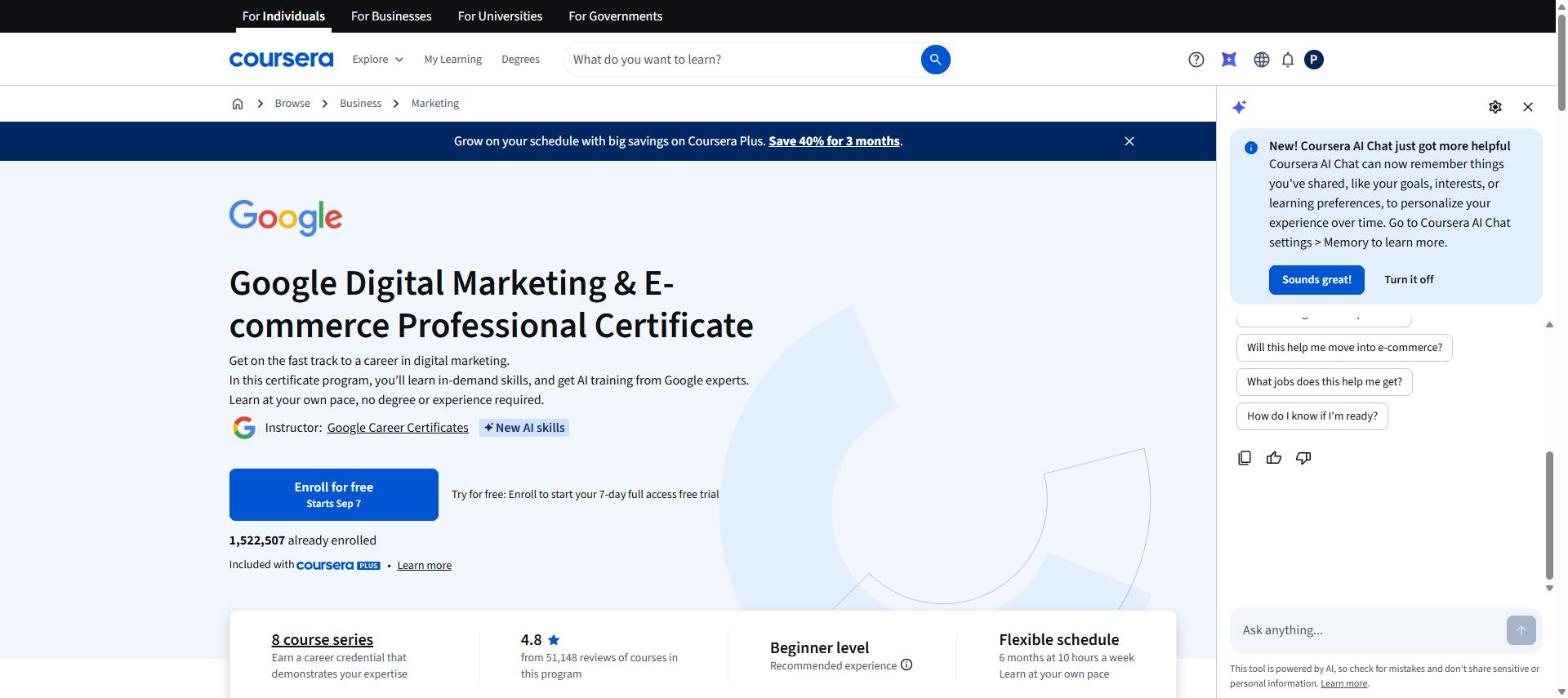Select 'How do I know if I'm ready?' suggestion
This screenshot has width=1568, height=698.
coord(1312,415)
